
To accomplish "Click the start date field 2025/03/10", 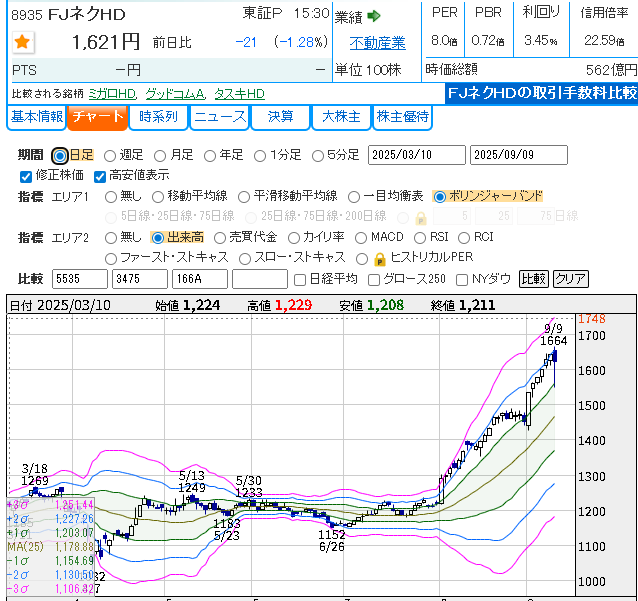I will click(x=415, y=155).
